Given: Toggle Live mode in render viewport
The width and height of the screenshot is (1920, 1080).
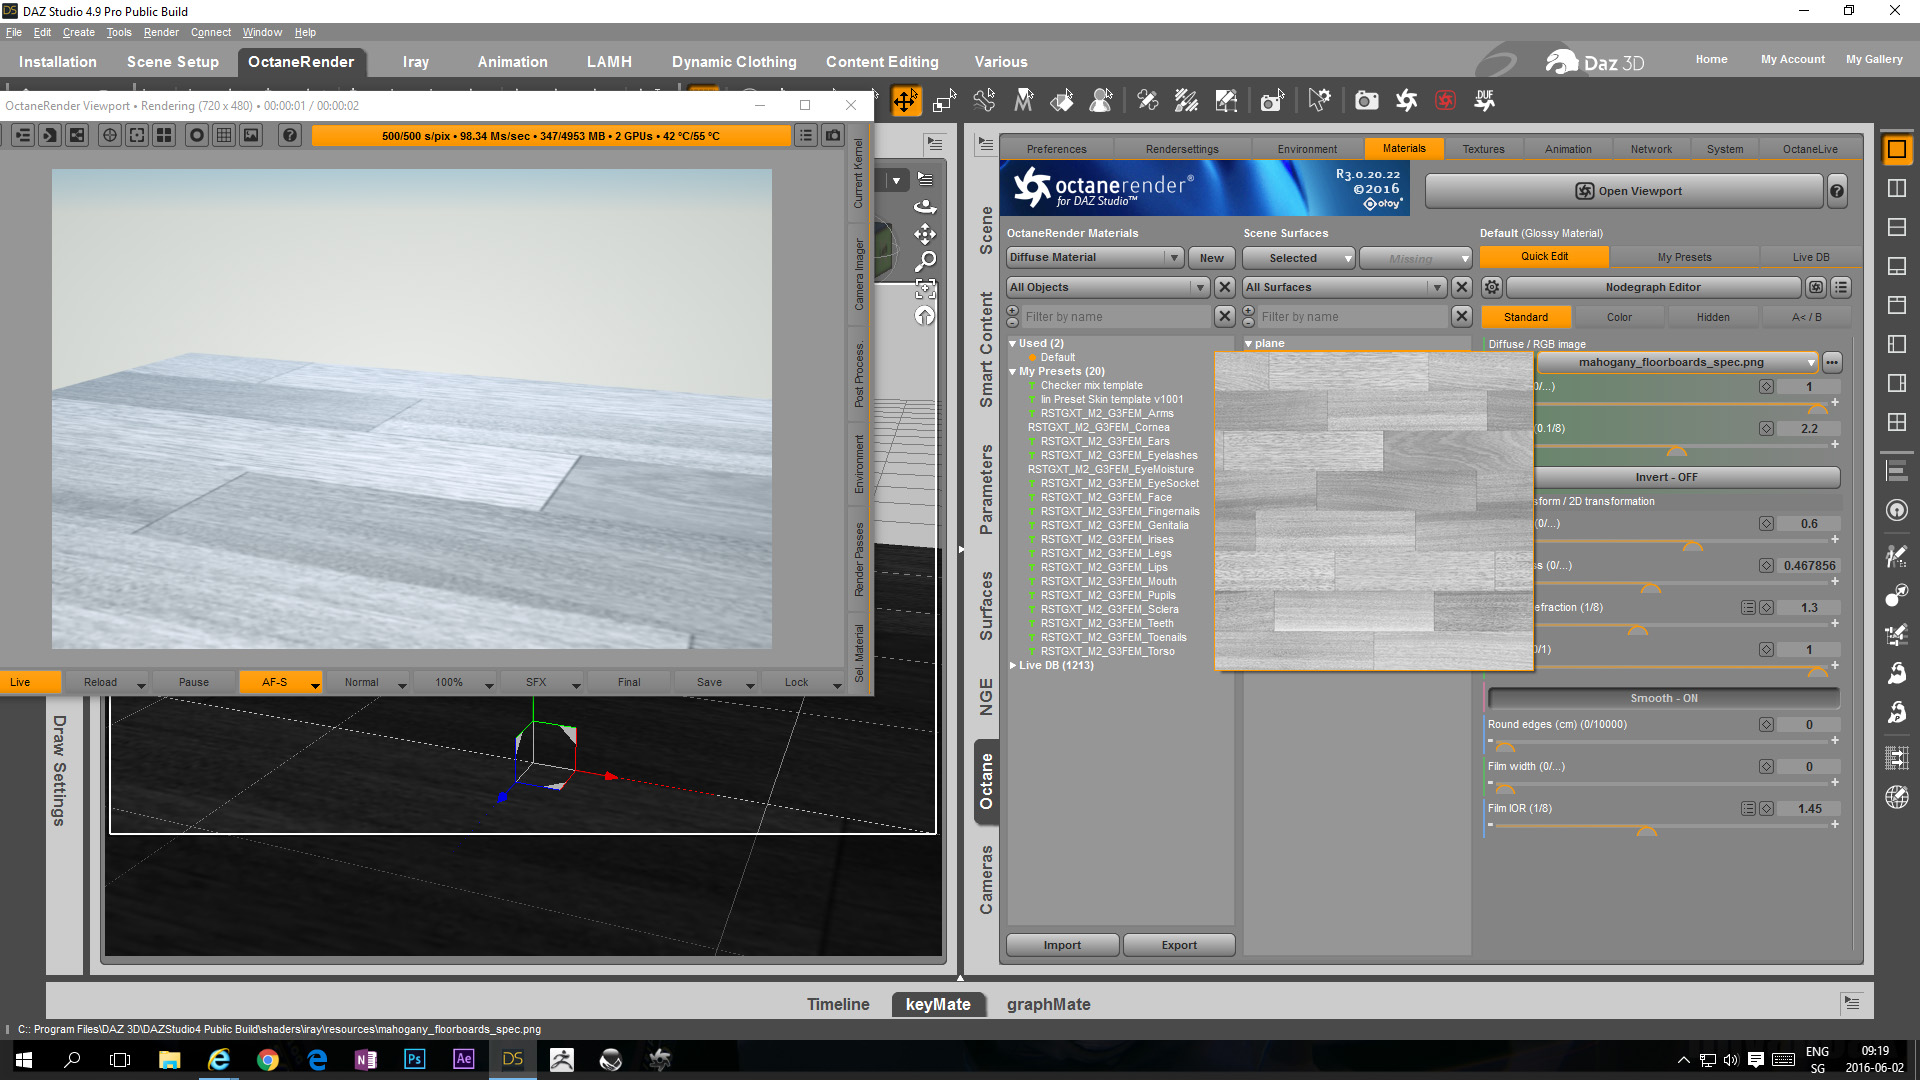Looking at the screenshot, I should point(30,682).
